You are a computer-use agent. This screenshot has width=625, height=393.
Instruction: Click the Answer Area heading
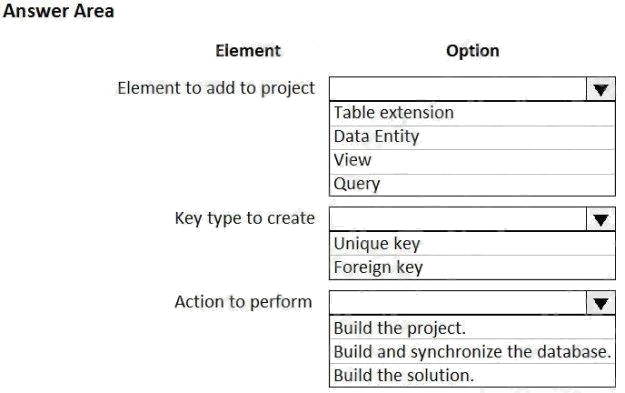pyautogui.click(x=58, y=11)
